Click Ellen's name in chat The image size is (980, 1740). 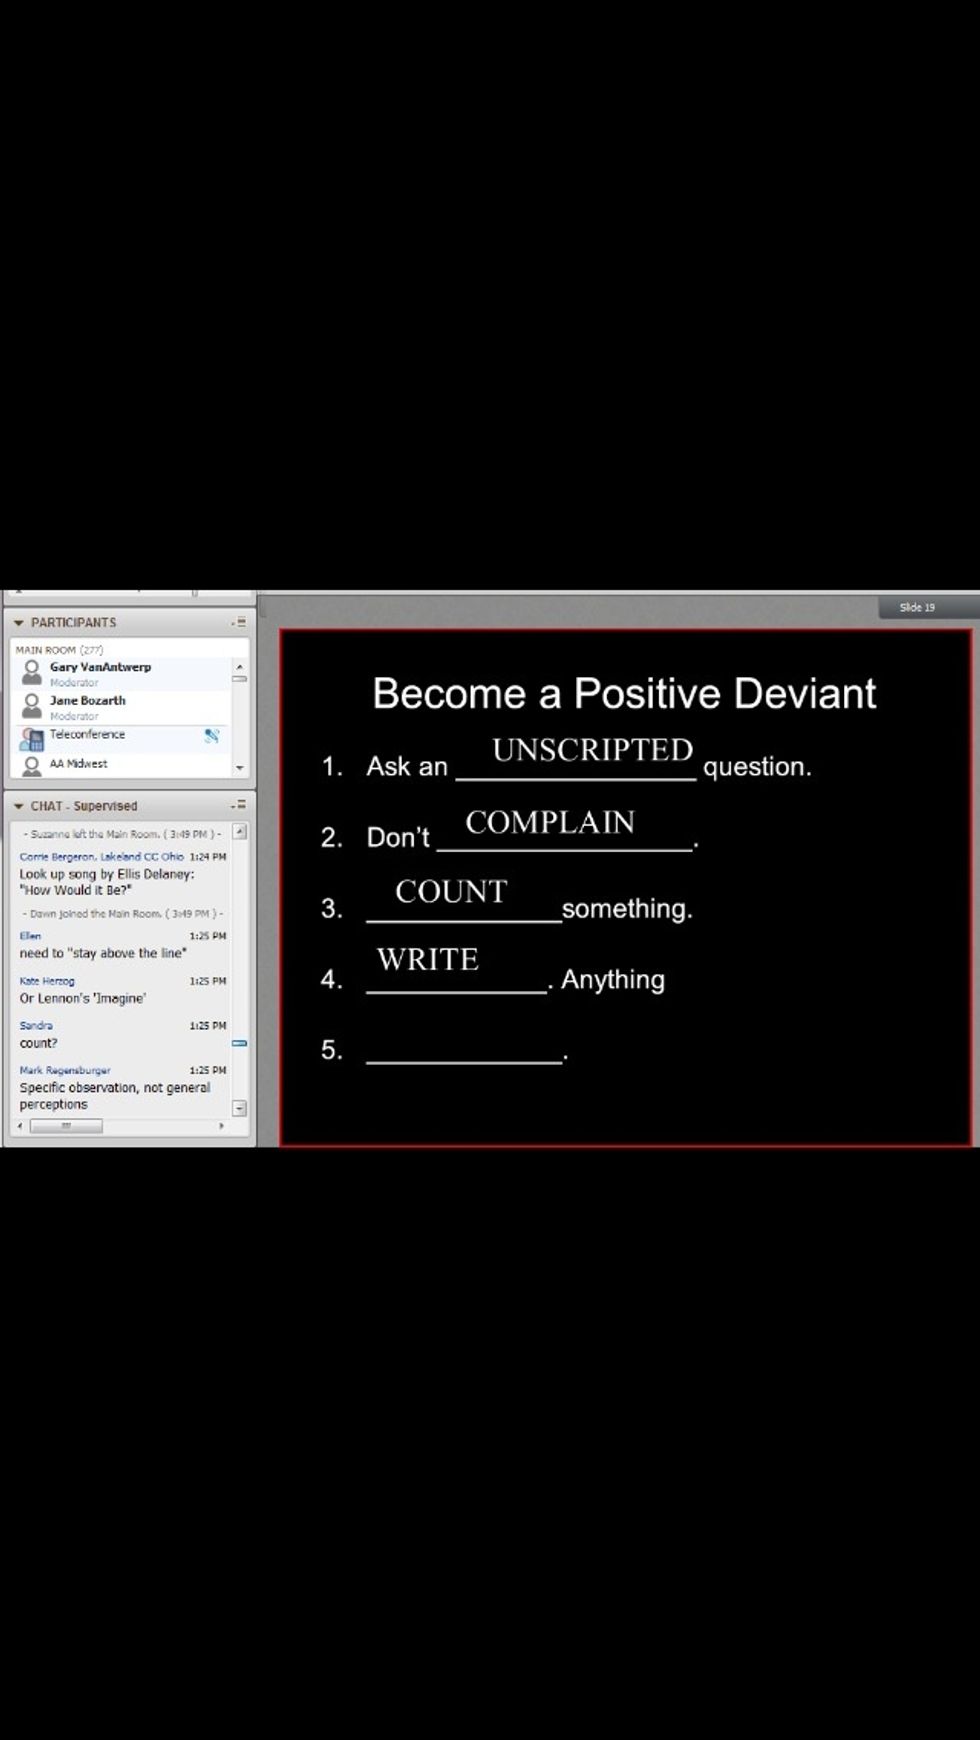(30, 936)
